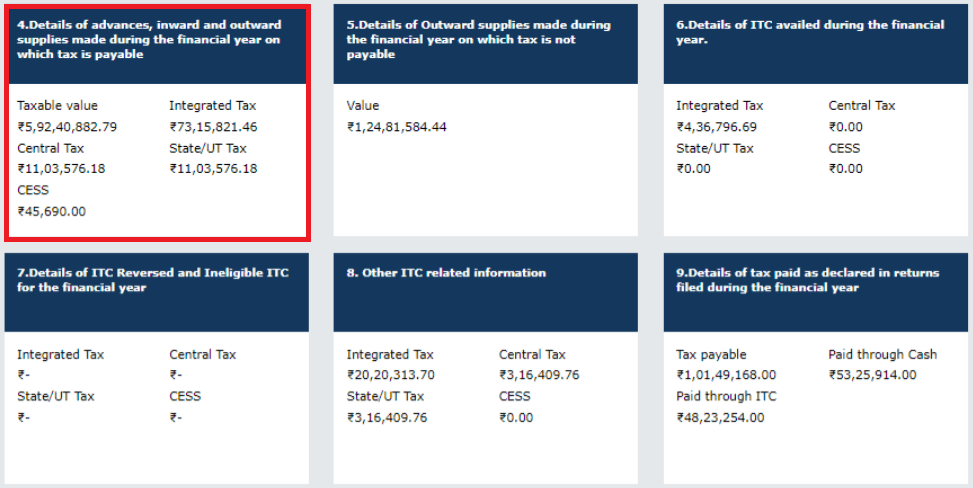Click Integrated Tax ₹20,20,313.70 in tile 8
This screenshot has height=488, width=973.
point(390,375)
